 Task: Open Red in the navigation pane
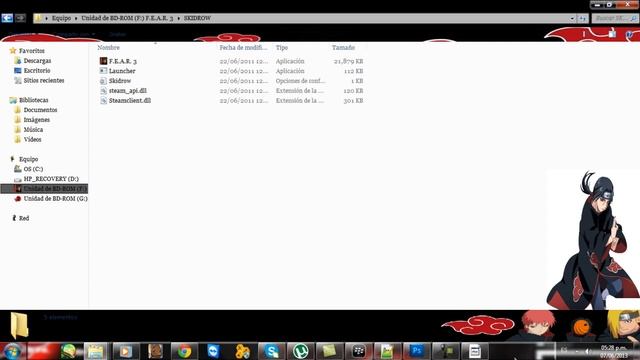pyautogui.click(x=24, y=218)
